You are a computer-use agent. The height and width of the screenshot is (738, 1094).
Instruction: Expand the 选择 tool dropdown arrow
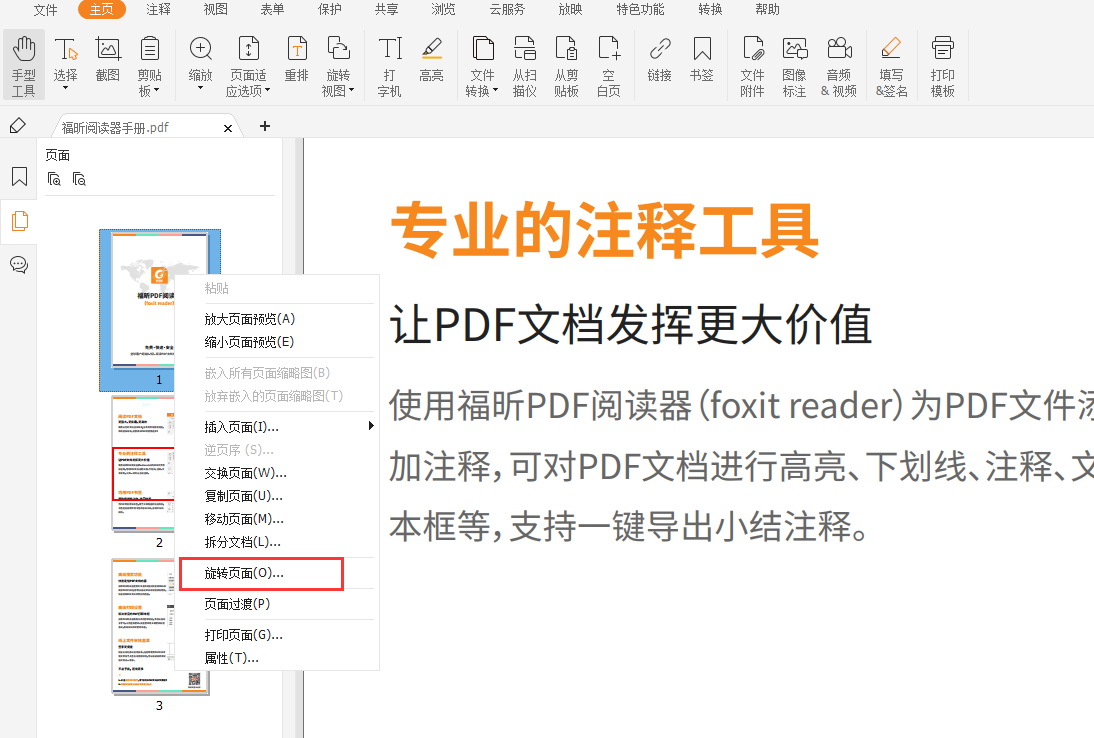coord(66,89)
